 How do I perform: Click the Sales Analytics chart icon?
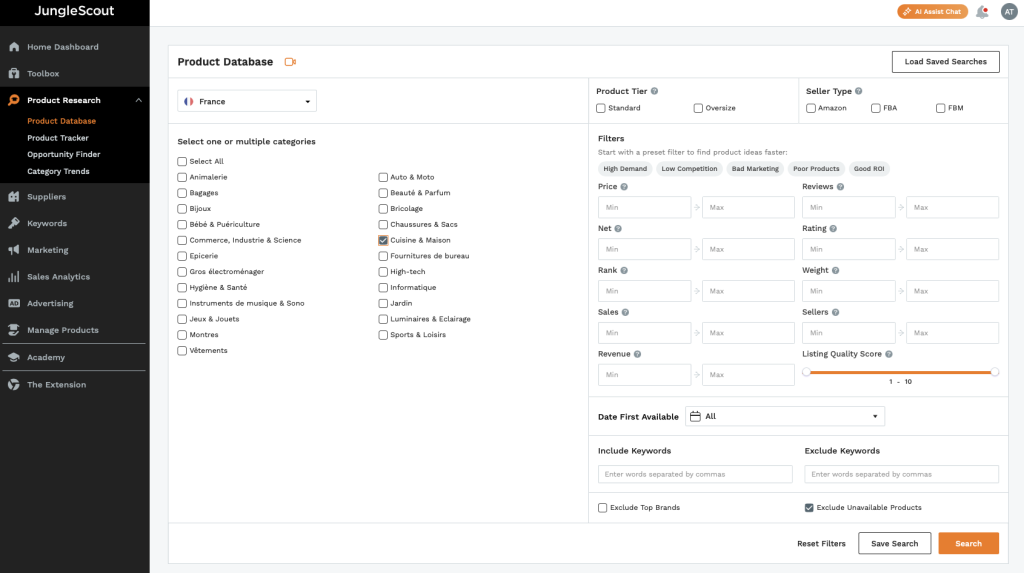click(14, 277)
